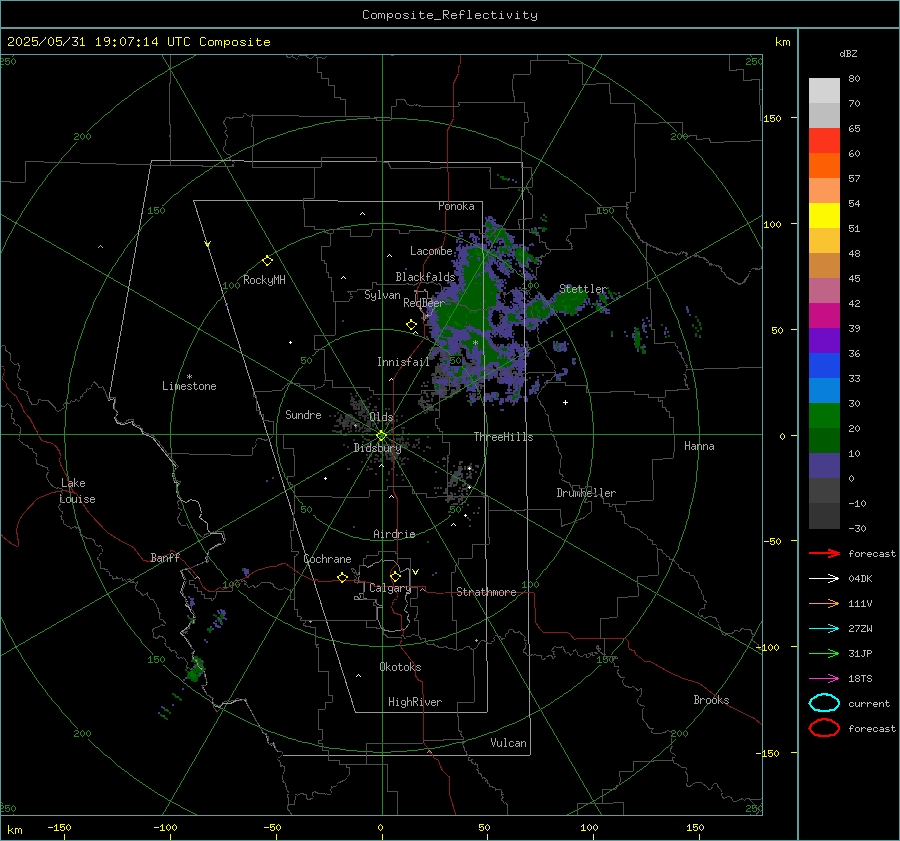
Task: Click the cyan current ellipse legend icon
Action: coord(824,703)
